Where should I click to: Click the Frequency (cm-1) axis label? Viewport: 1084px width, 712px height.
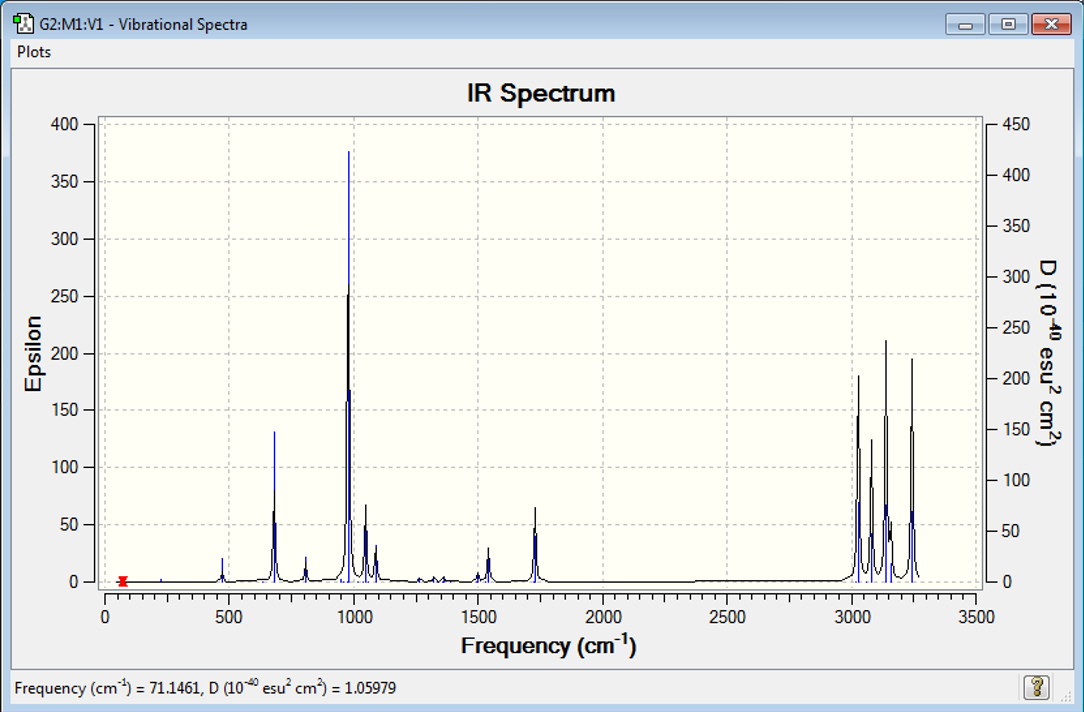(x=548, y=645)
